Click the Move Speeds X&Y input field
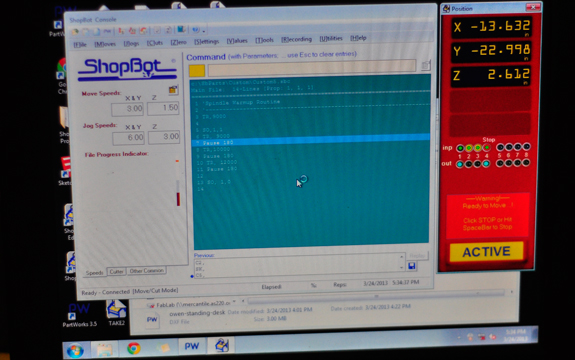 coord(127,109)
